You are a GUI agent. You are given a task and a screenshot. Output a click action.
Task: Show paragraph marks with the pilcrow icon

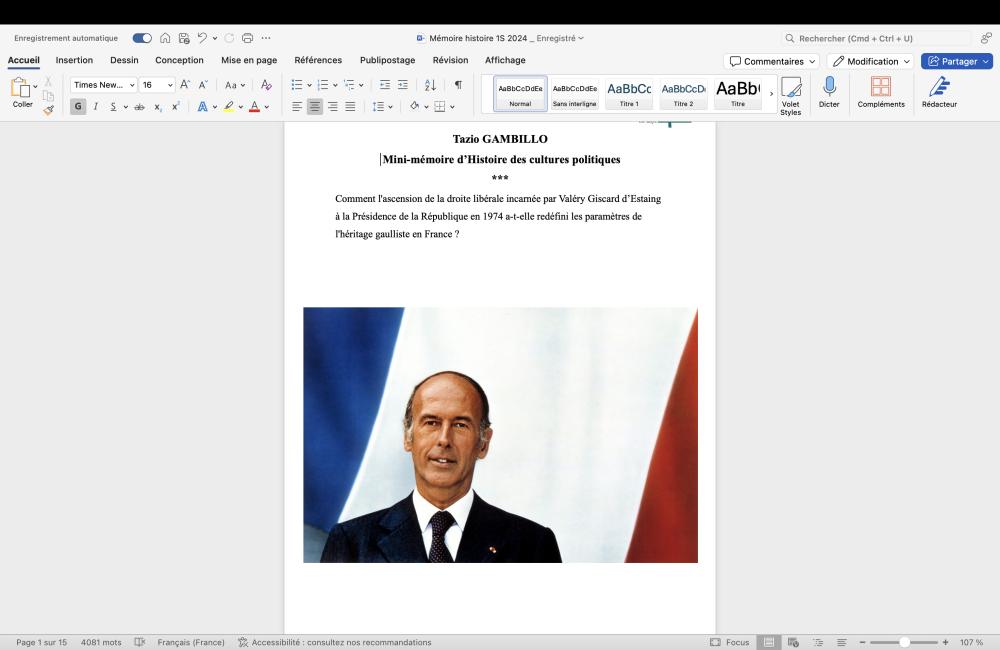coord(458,85)
